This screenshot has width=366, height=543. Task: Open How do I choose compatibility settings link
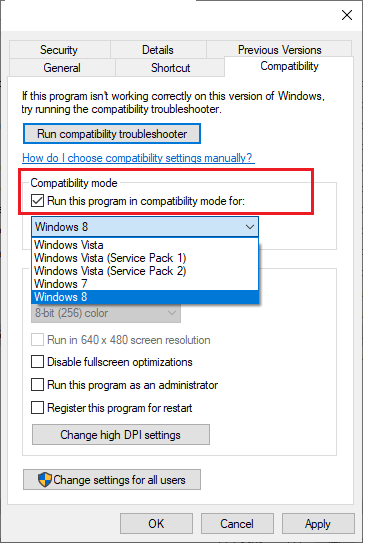pos(137,158)
